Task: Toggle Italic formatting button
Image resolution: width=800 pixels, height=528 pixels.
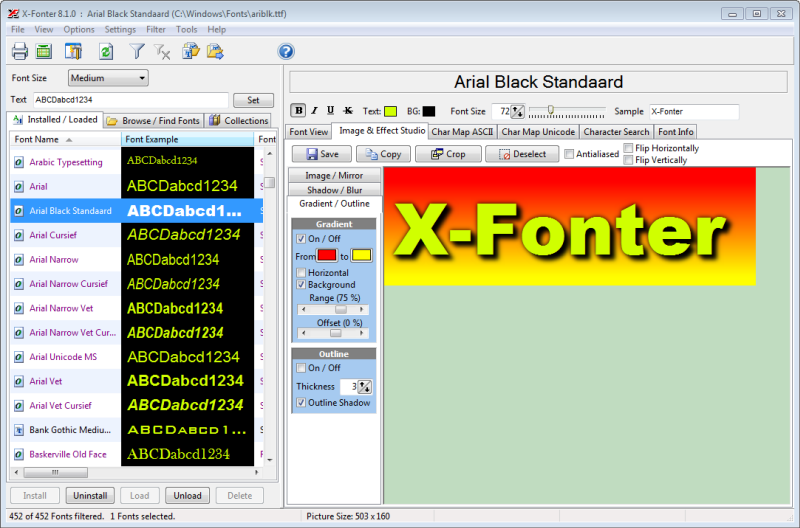Action: [x=314, y=111]
